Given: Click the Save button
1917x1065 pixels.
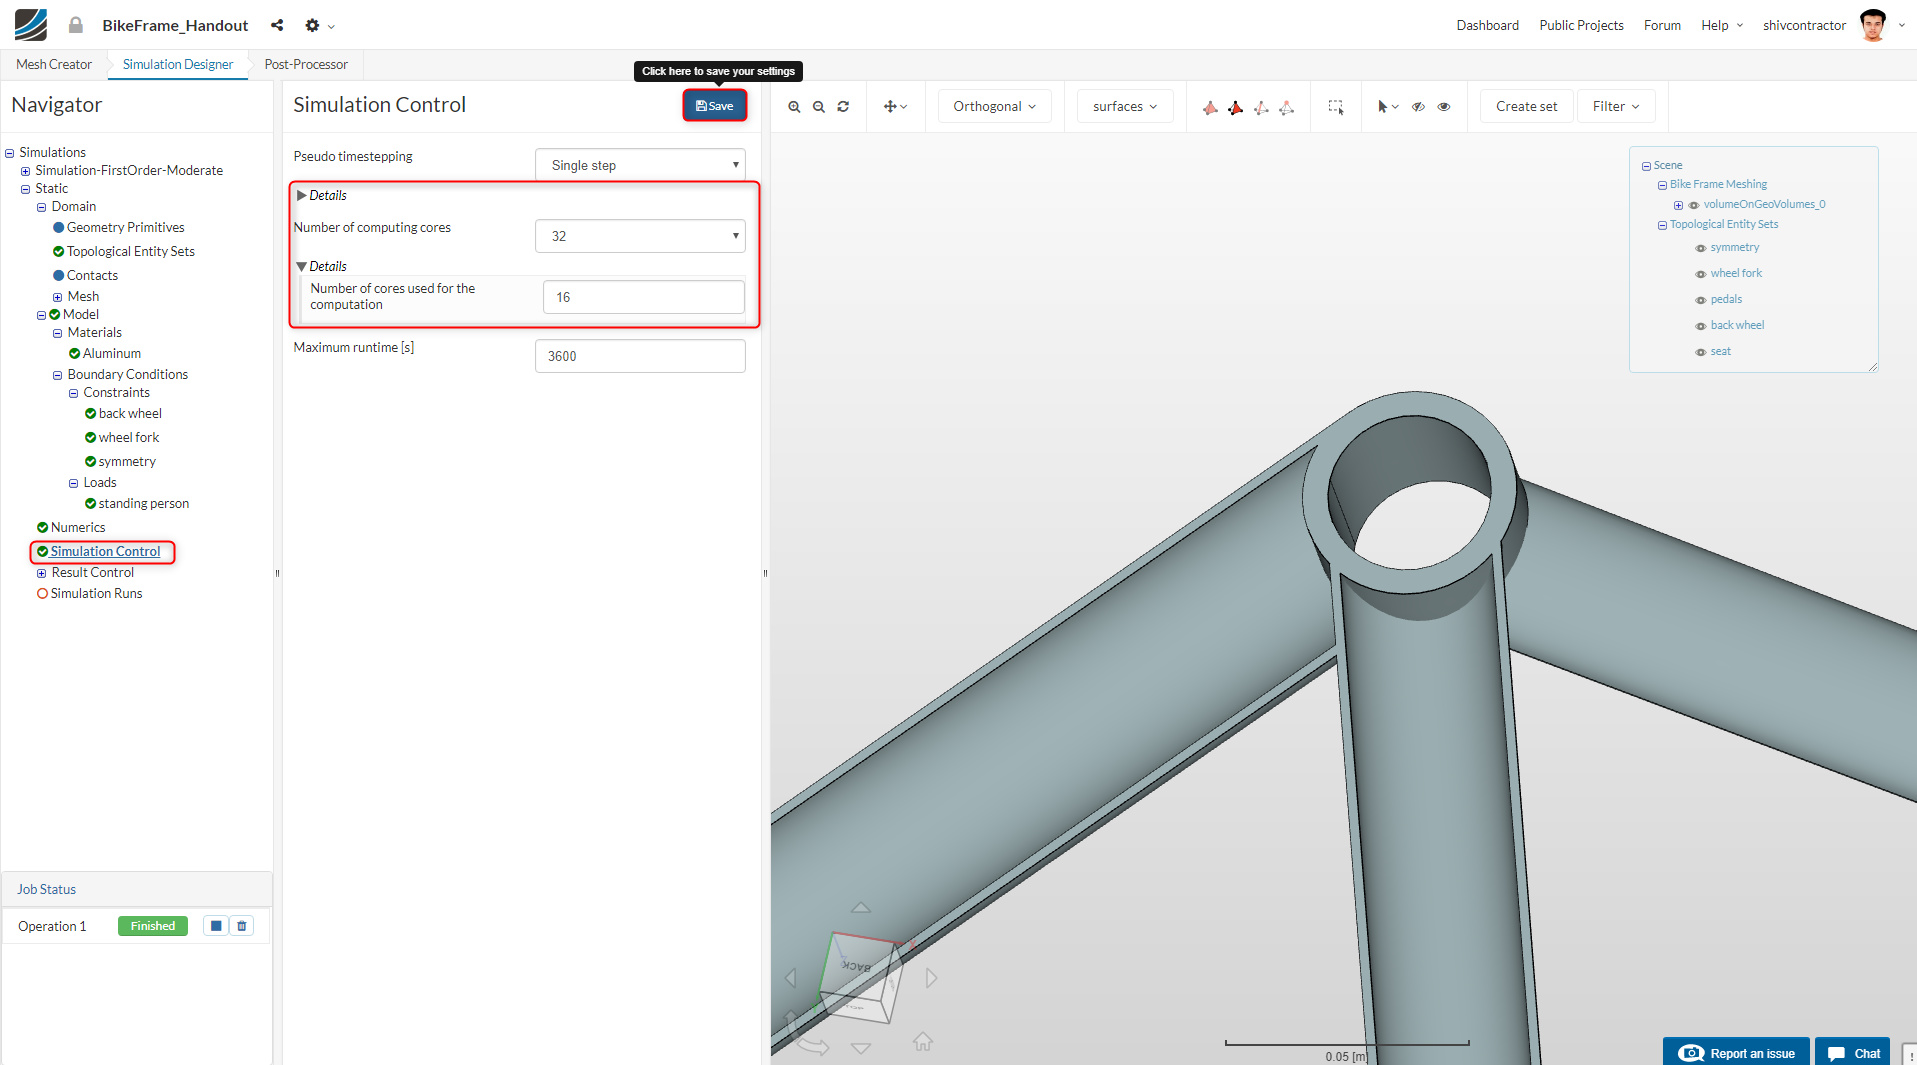Looking at the screenshot, I should point(714,106).
